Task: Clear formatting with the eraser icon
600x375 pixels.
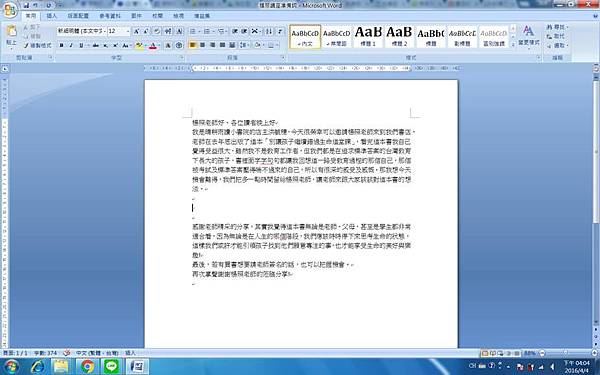Action: (157, 31)
